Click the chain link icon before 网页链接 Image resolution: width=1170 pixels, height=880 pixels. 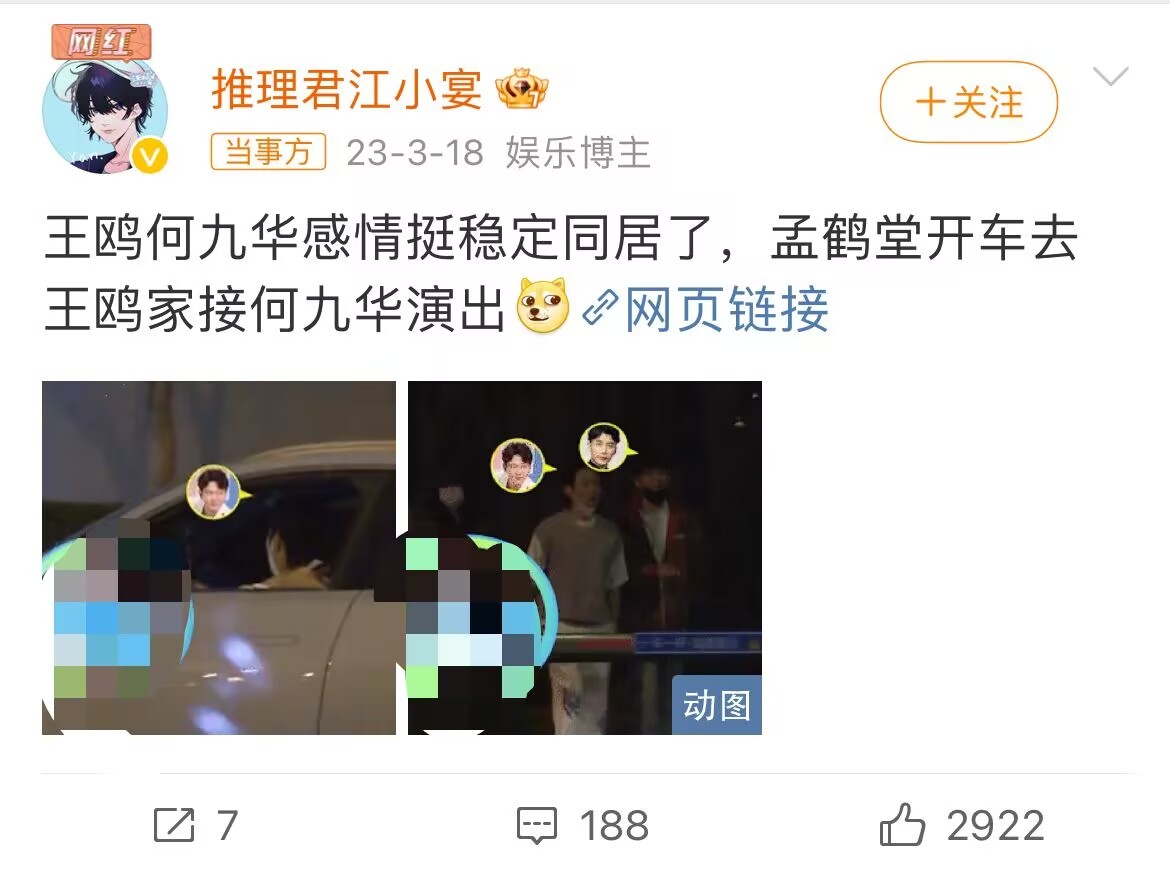point(600,308)
